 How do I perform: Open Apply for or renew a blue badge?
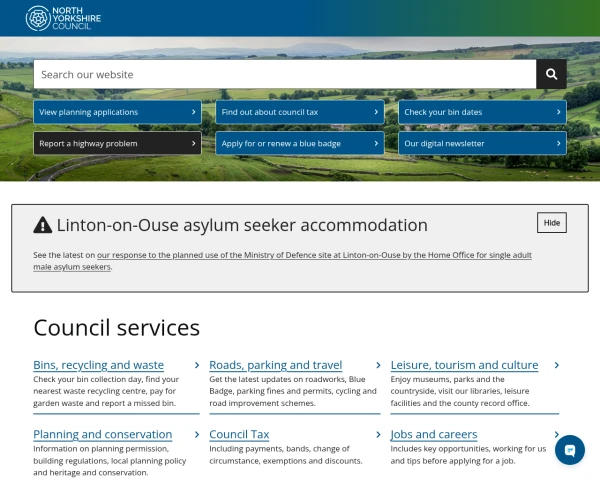pyautogui.click(x=300, y=144)
